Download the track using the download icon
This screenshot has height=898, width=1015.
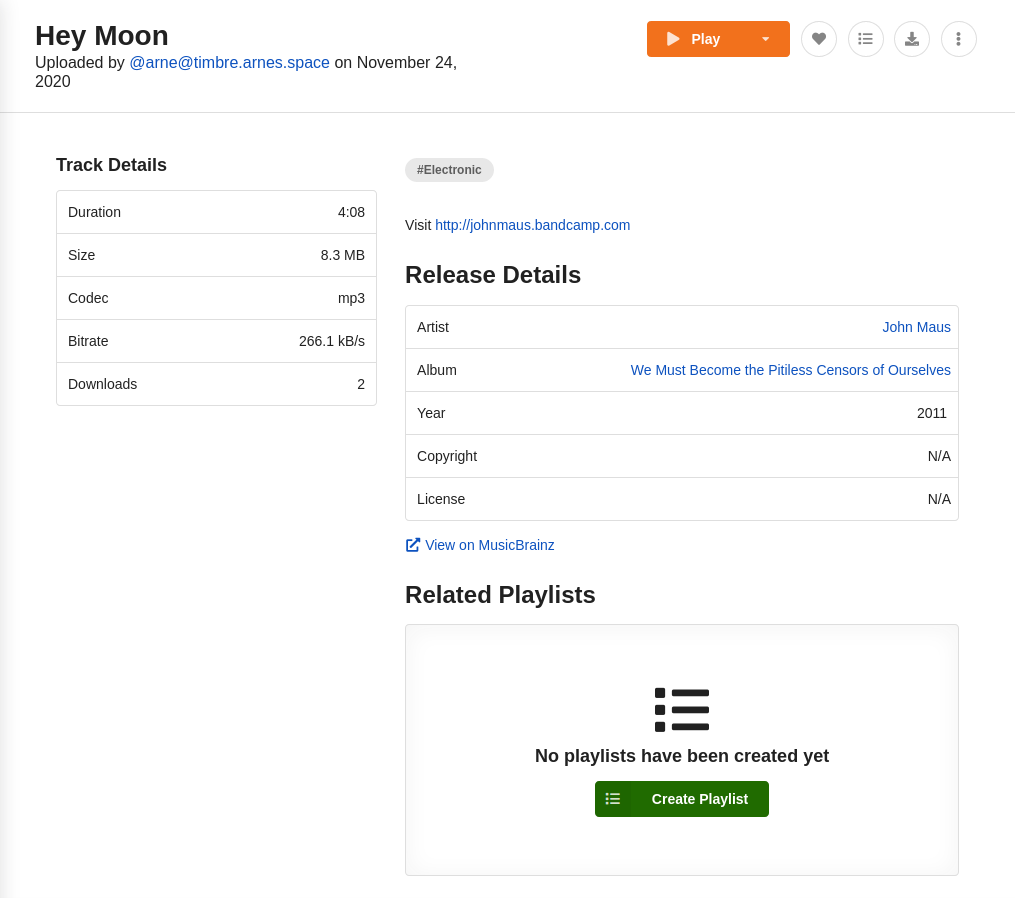pos(912,39)
